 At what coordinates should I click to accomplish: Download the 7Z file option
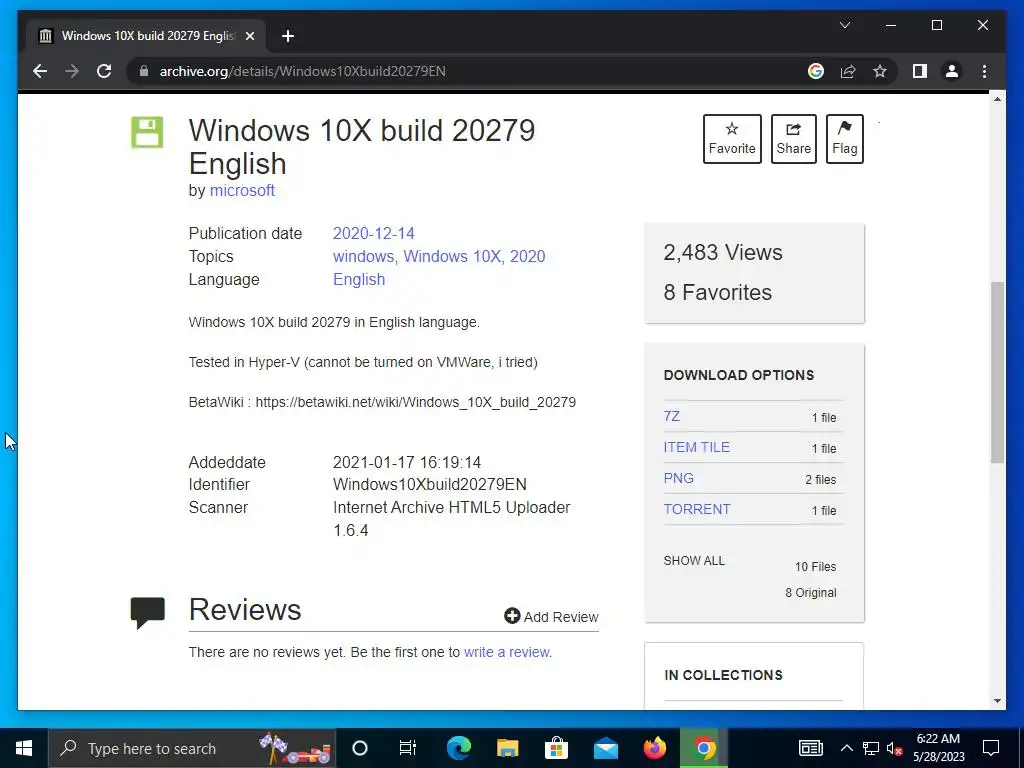click(671, 416)
